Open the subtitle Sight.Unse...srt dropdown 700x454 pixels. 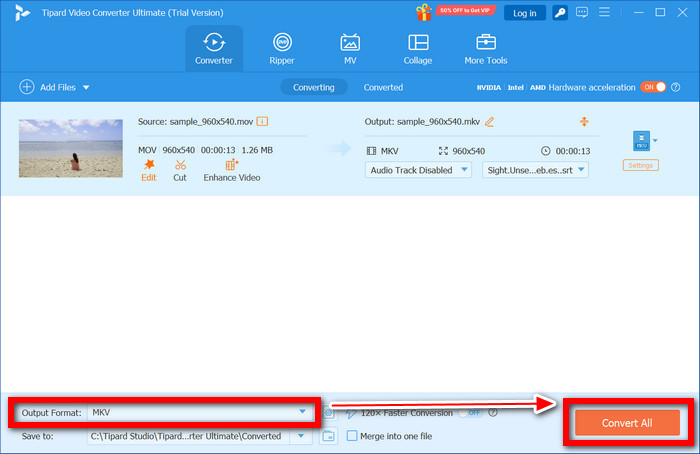coord(535,170)
